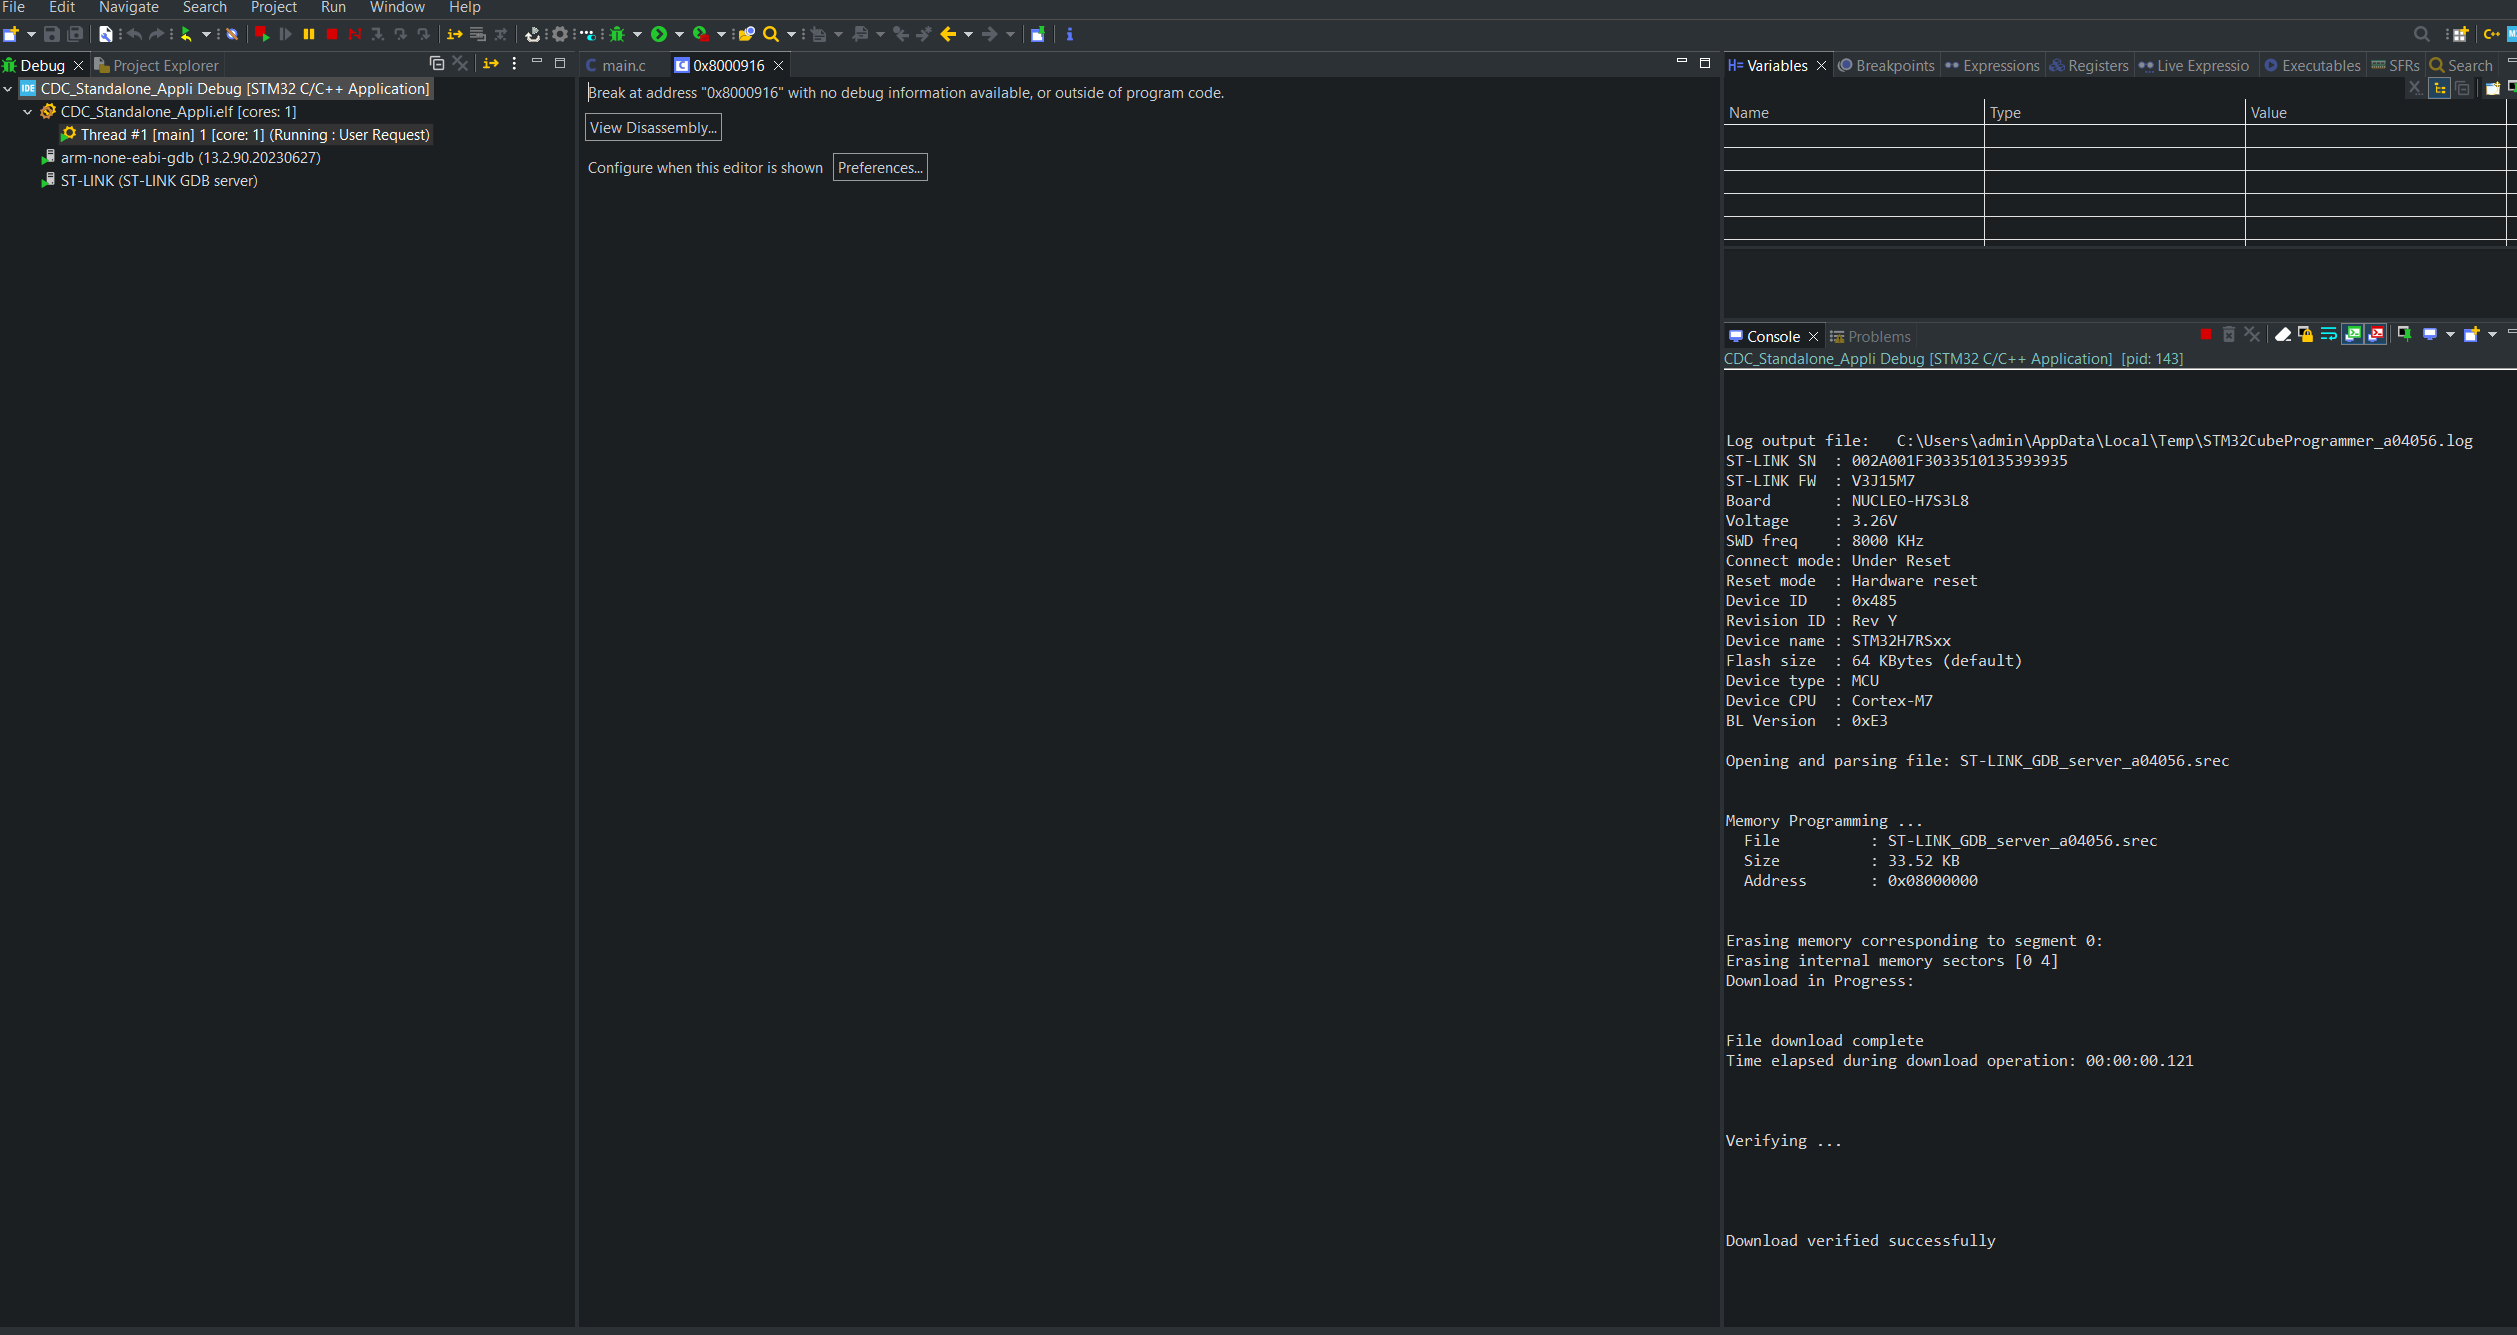Click the Pin Console icon
This screenshot has width=2517, height=1335.
(2404, 335)
